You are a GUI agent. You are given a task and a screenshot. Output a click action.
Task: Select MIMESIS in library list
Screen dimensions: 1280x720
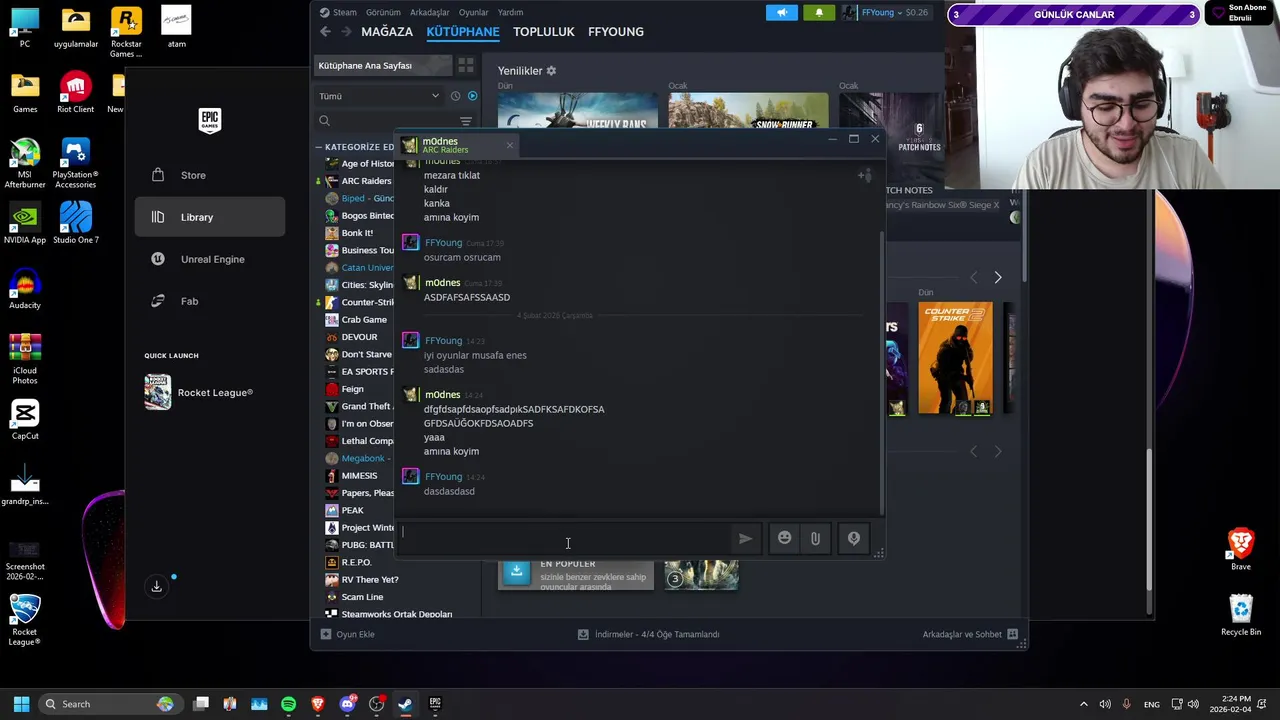pos(359,476)
